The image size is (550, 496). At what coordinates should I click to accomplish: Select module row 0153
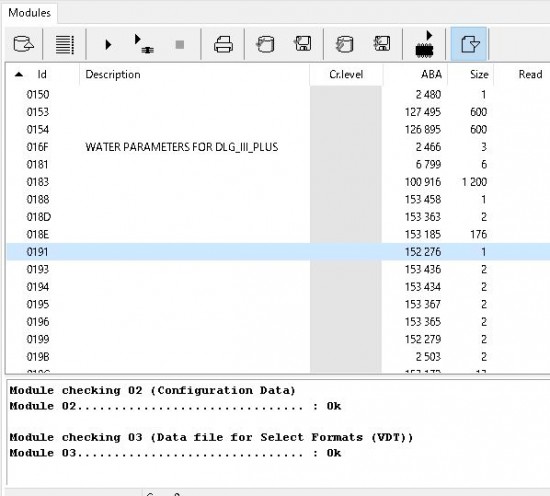tap(278, 112)
